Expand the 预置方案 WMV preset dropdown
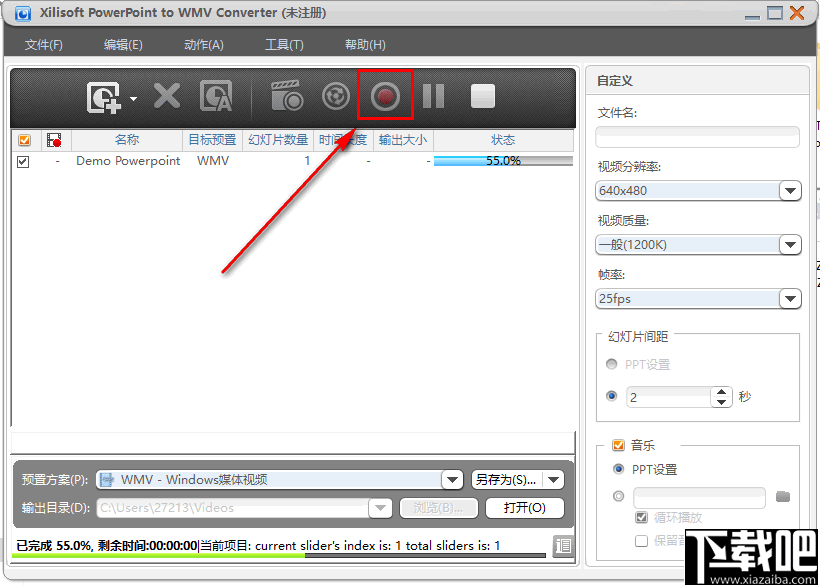Viewport: 820px width, 585px height. point(453,479)
